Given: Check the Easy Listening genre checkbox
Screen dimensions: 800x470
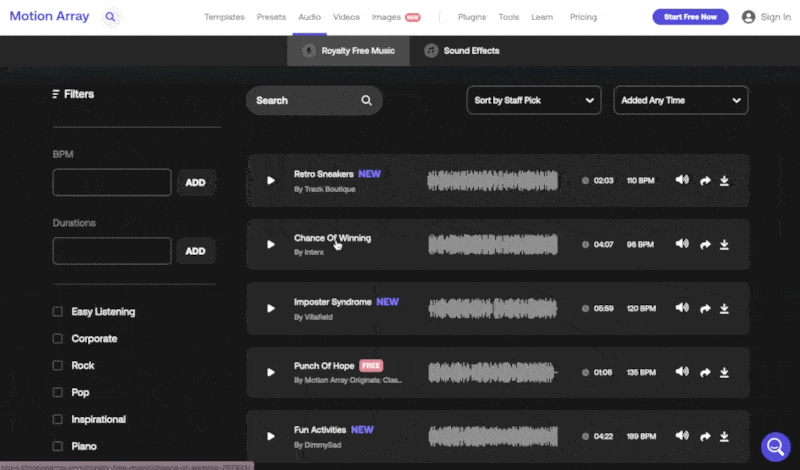Looking at the screenshot, I should coord(58,312).
